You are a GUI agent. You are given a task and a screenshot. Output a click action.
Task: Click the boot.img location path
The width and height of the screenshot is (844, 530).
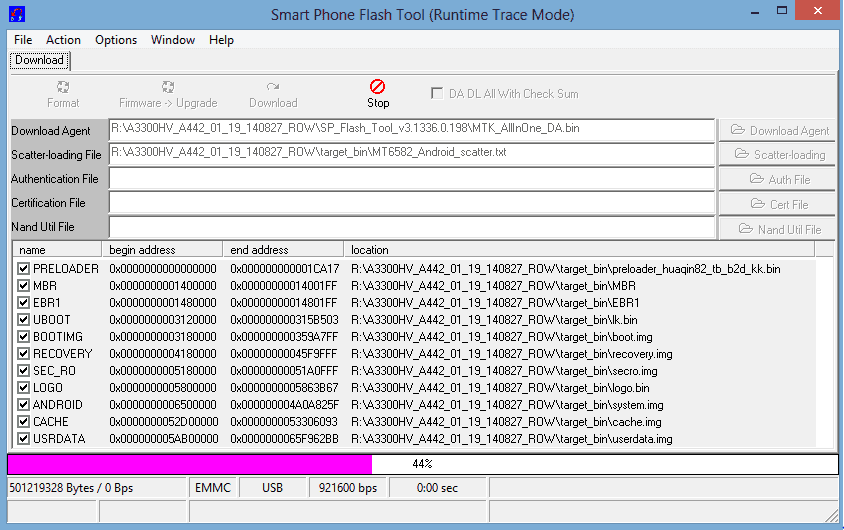502,337
